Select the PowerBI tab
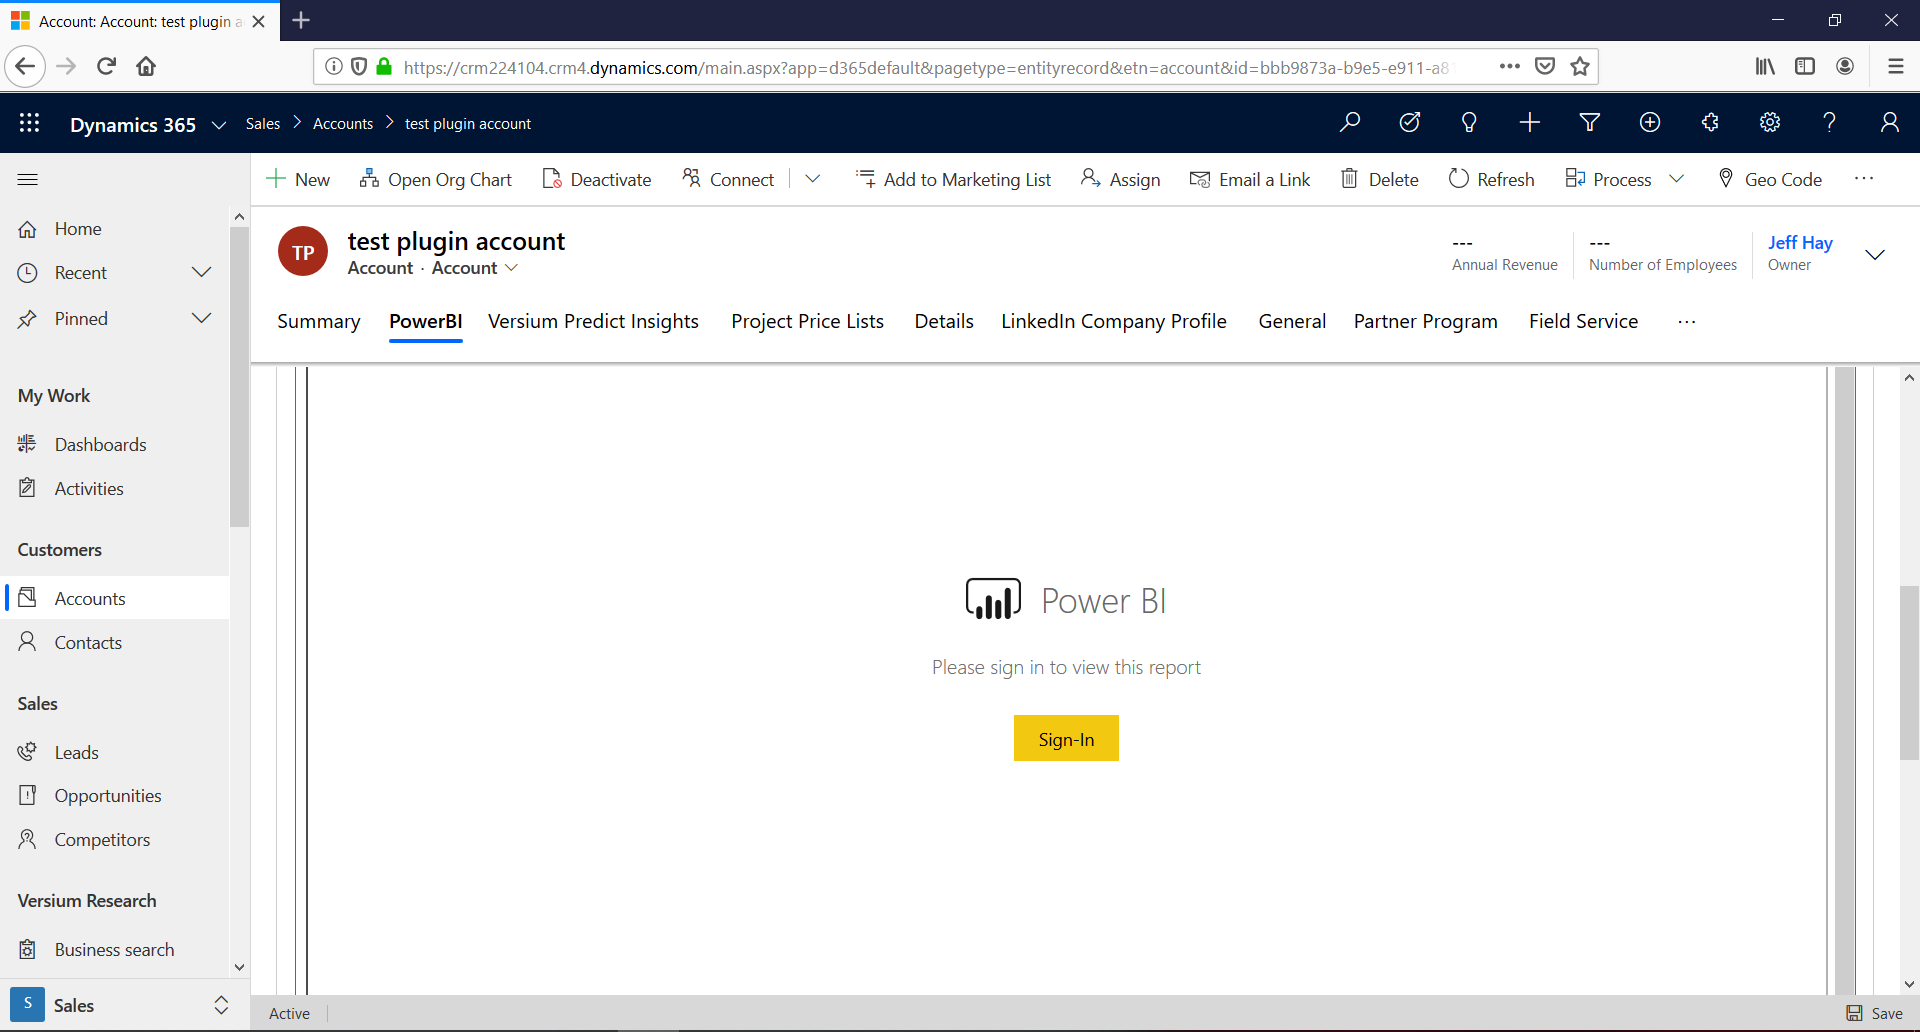Viewport: 1920px width, 1032px height. 426,321
